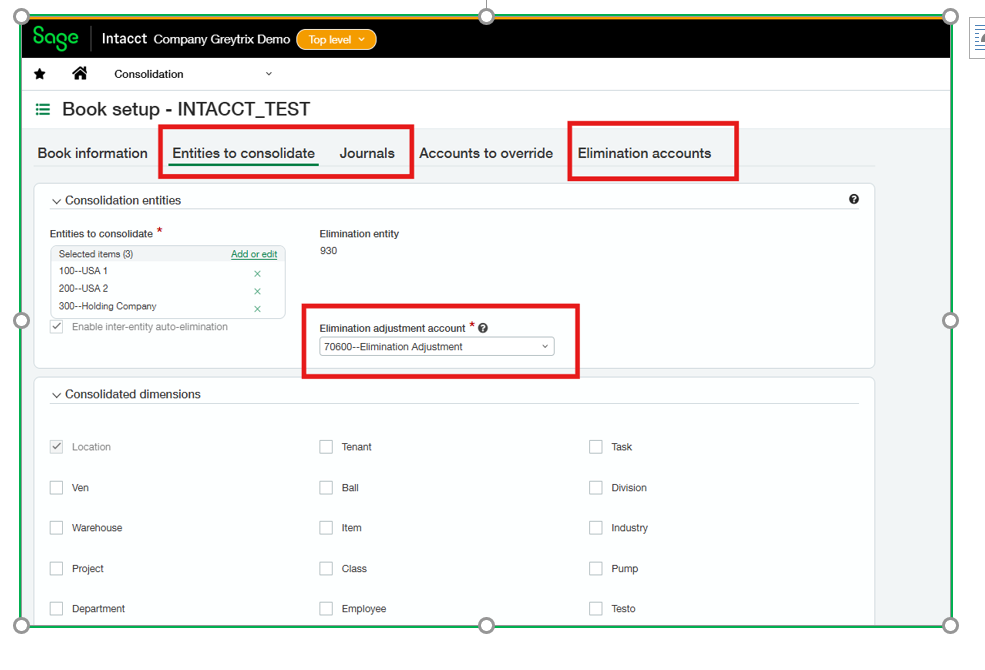Viewport: 985px width, 670px height.
Task: Remove 200--USA 2 entity
Action: coord(258,291)
